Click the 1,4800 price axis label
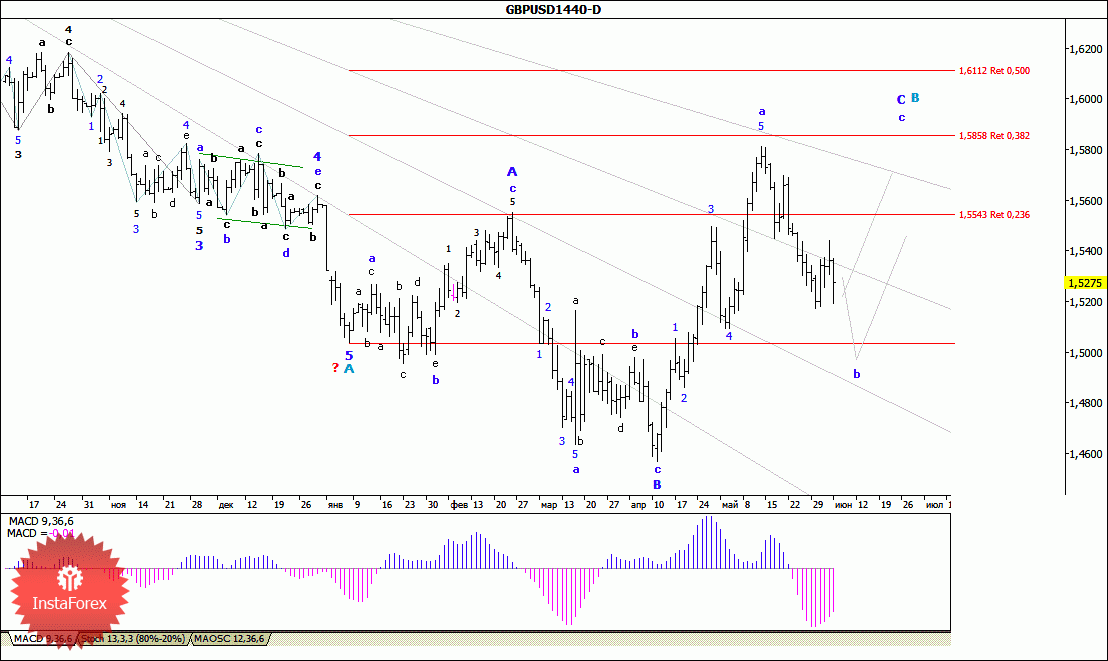This screenshot has width=1108, height=661. point(1085,403)
